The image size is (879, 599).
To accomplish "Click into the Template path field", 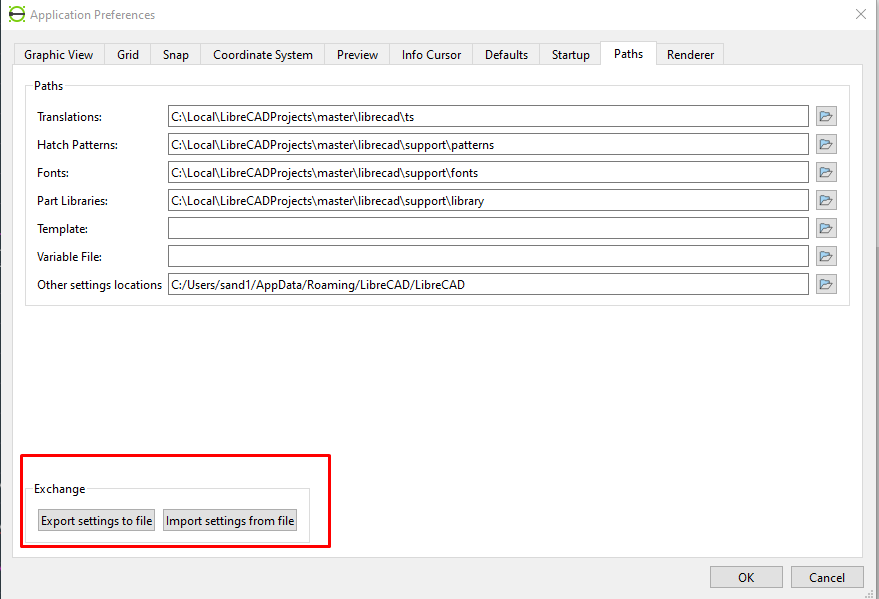I will click(x=488, y=229).
